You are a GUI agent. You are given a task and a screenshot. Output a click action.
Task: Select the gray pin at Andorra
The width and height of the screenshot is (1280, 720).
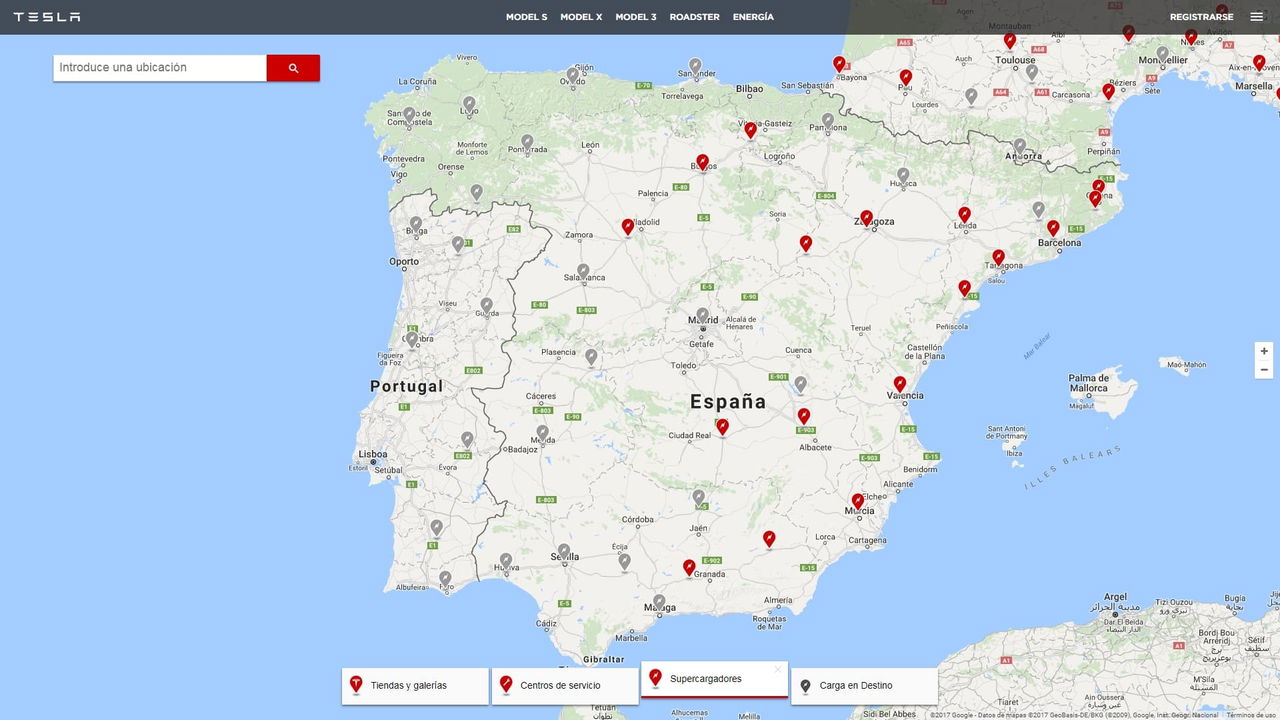pyautogui.click(x=1020, y=146)
